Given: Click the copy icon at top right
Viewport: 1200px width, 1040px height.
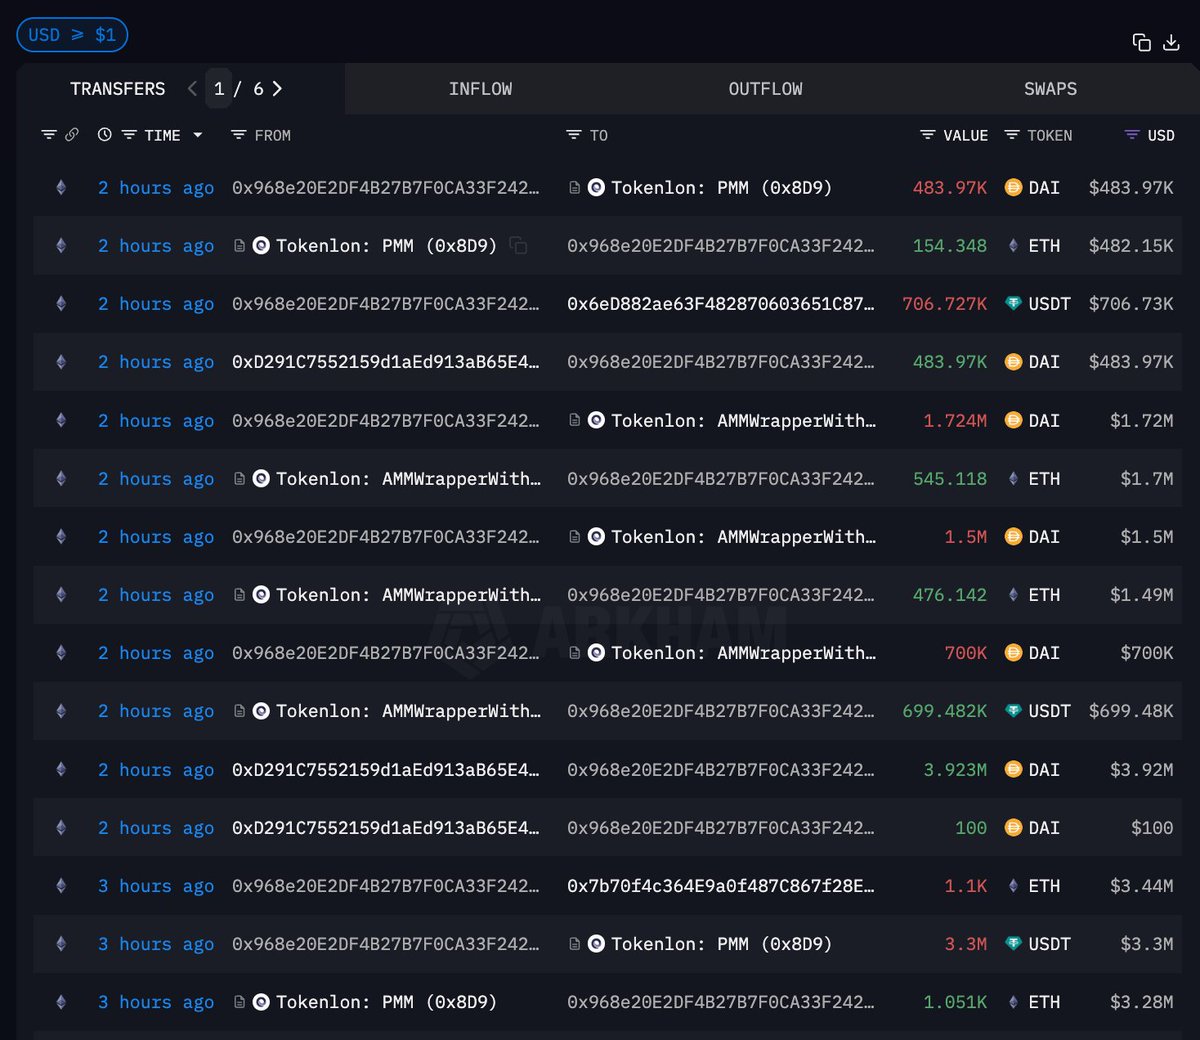Looking at the screenshot, I should pos(1141,42).
